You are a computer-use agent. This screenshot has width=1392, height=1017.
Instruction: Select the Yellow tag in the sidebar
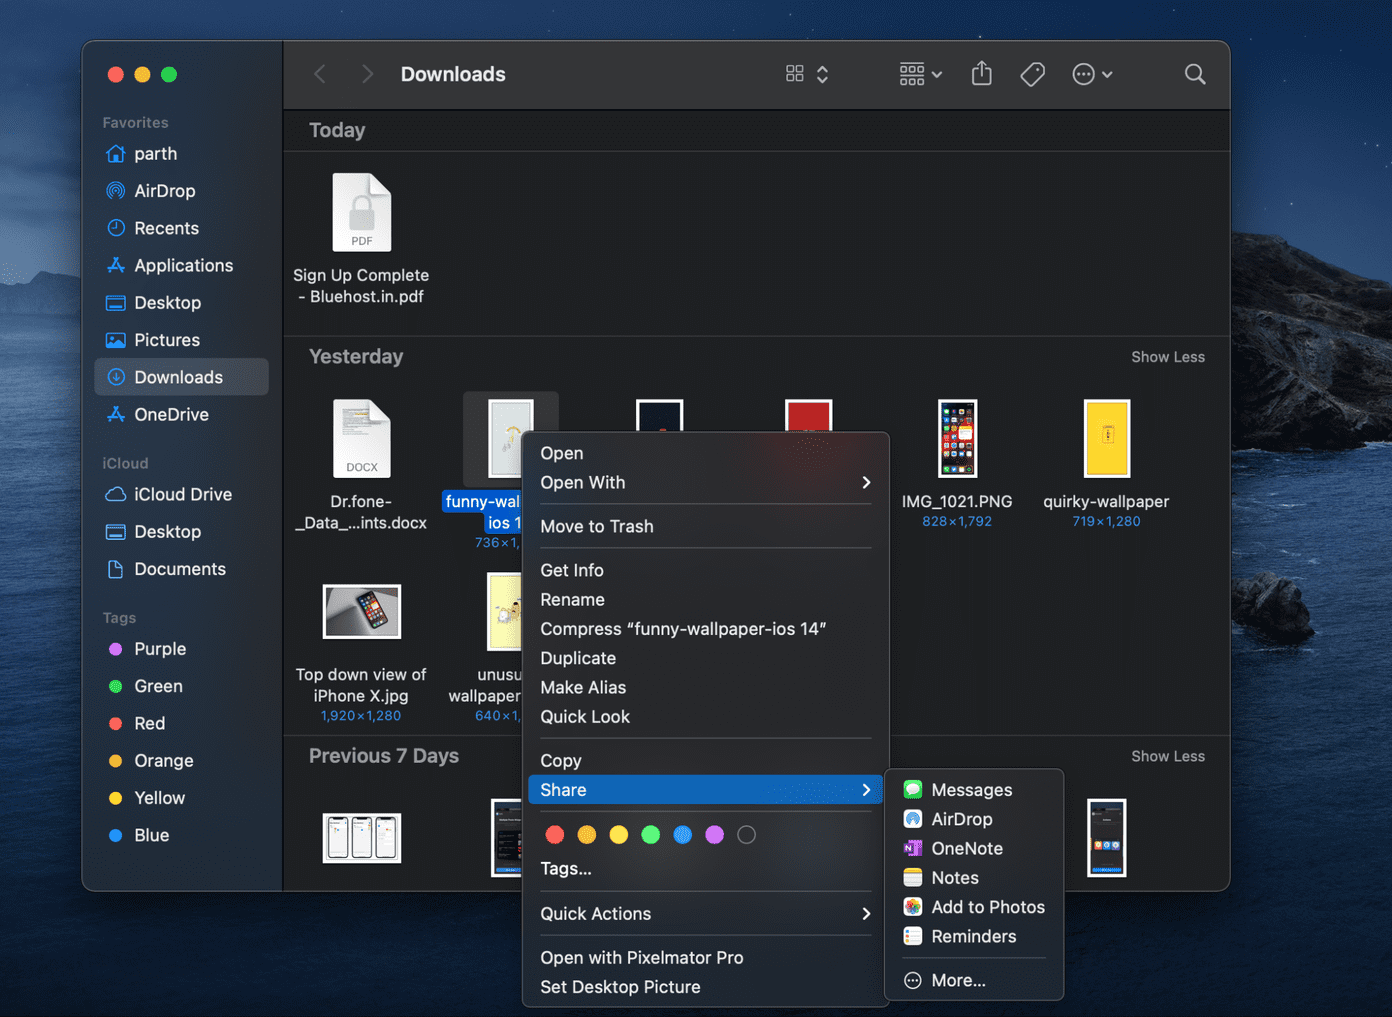coord(181,798)
